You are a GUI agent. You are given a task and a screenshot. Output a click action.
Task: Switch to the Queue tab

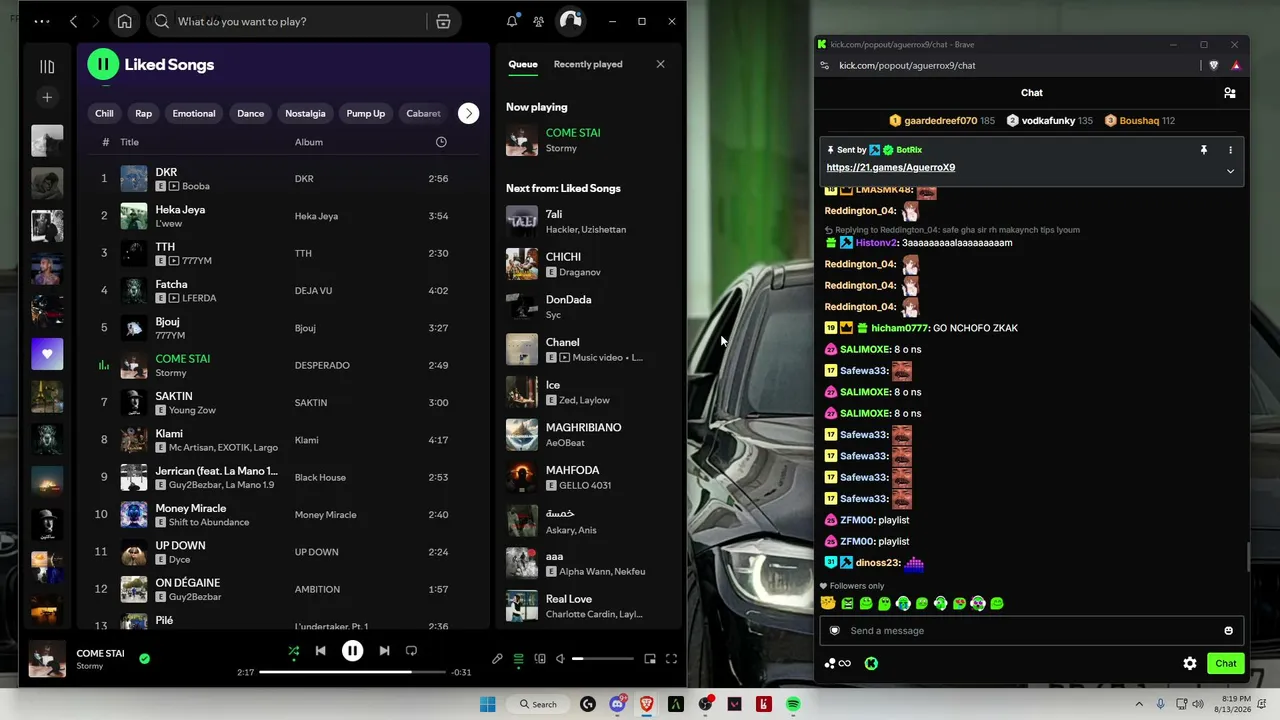[x=523, y=64]
